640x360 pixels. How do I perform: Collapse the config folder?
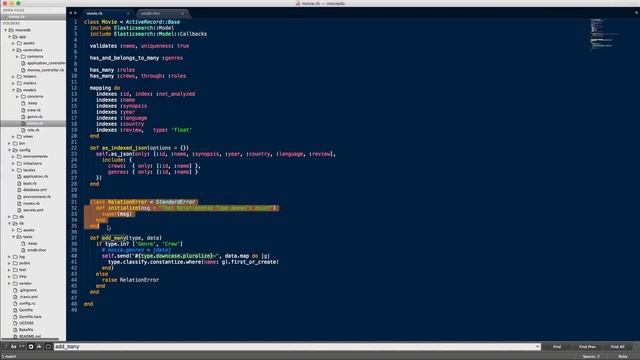click(x=9, y=150)
